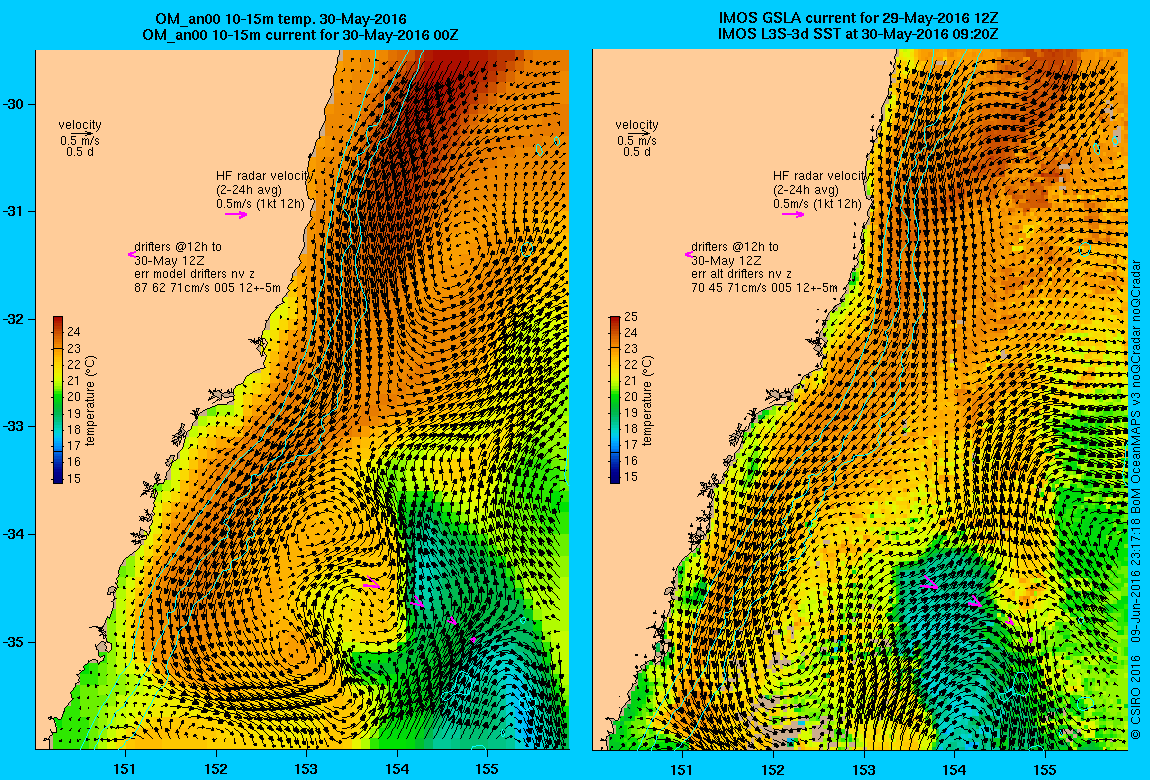Click 'HF radar velocity' text in right map
Viewport: 1150px width, 780px height.
coord(819,176)
